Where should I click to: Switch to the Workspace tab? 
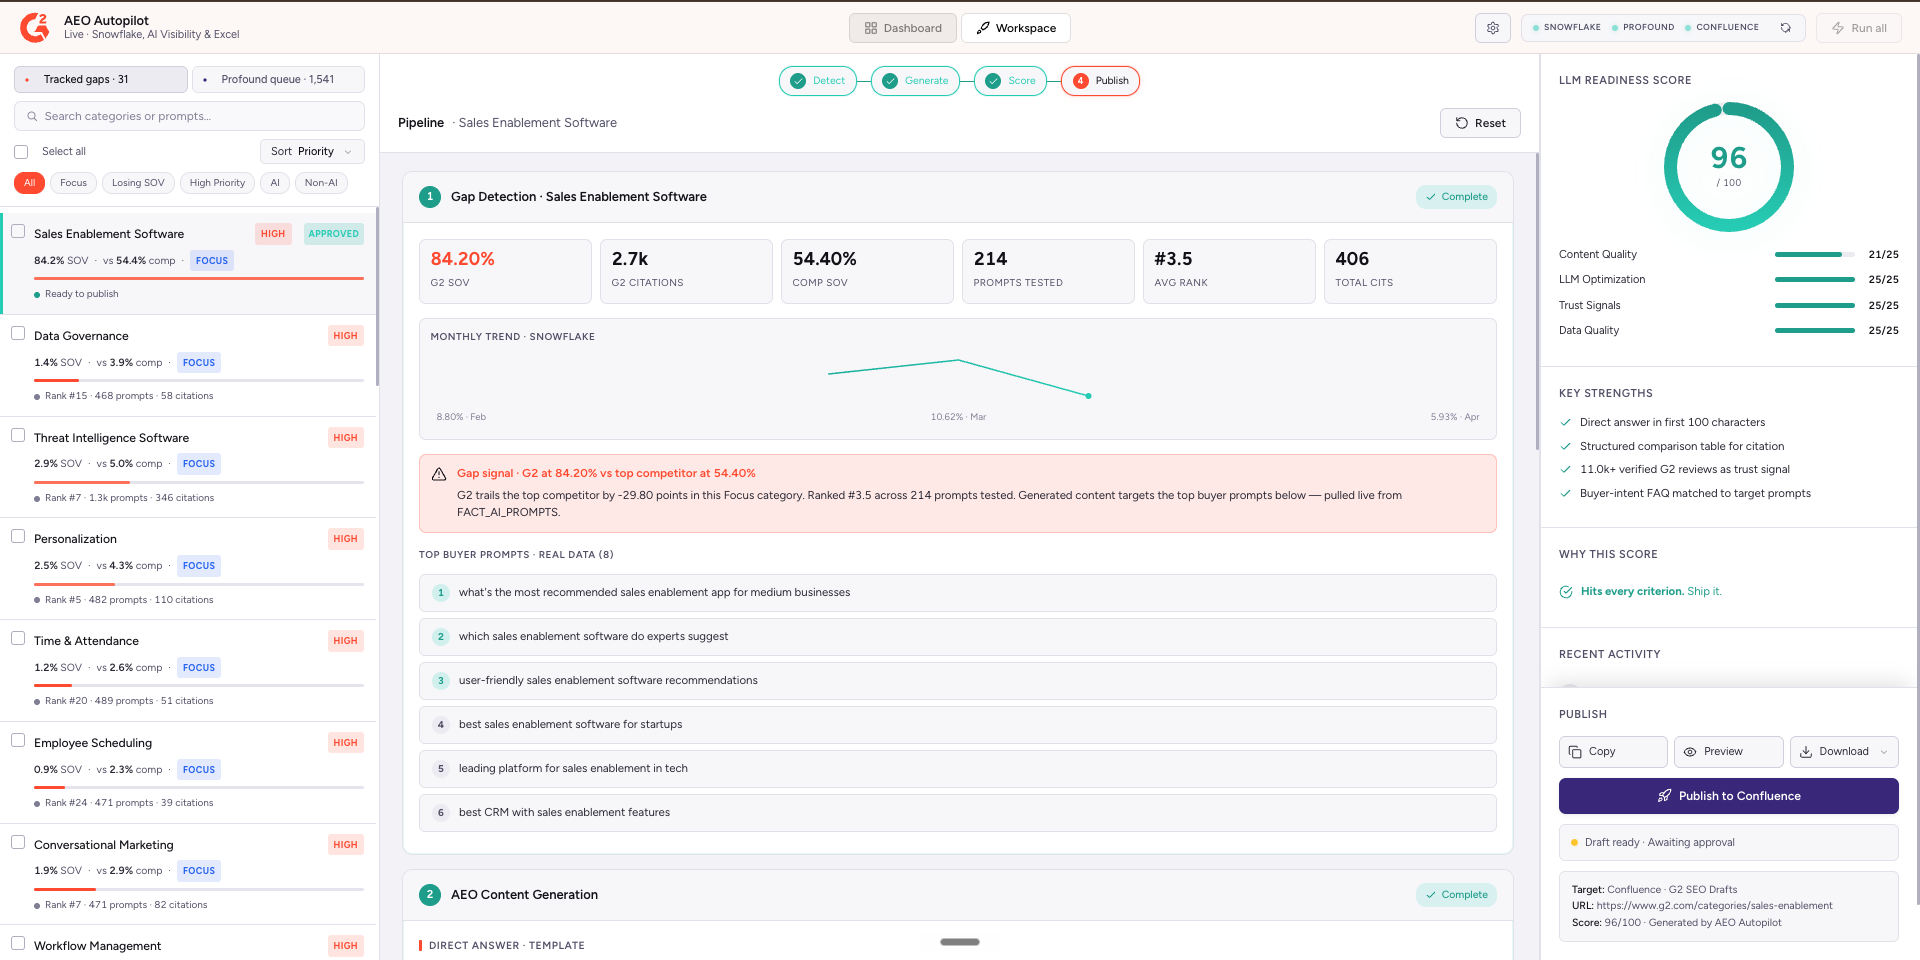(x=1015, y=28)
